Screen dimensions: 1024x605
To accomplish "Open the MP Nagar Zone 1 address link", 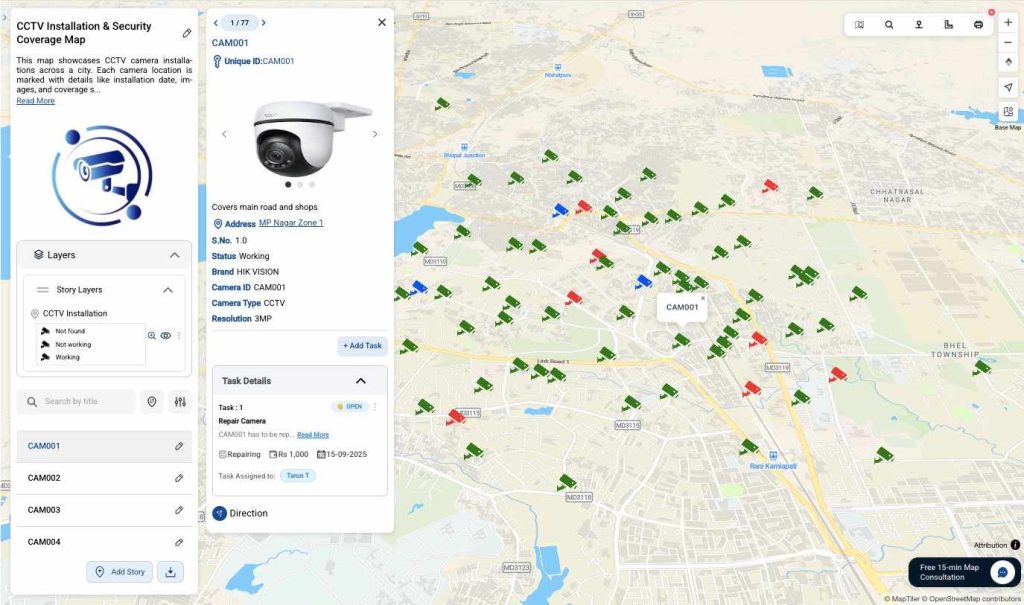I will coord(290,223).
